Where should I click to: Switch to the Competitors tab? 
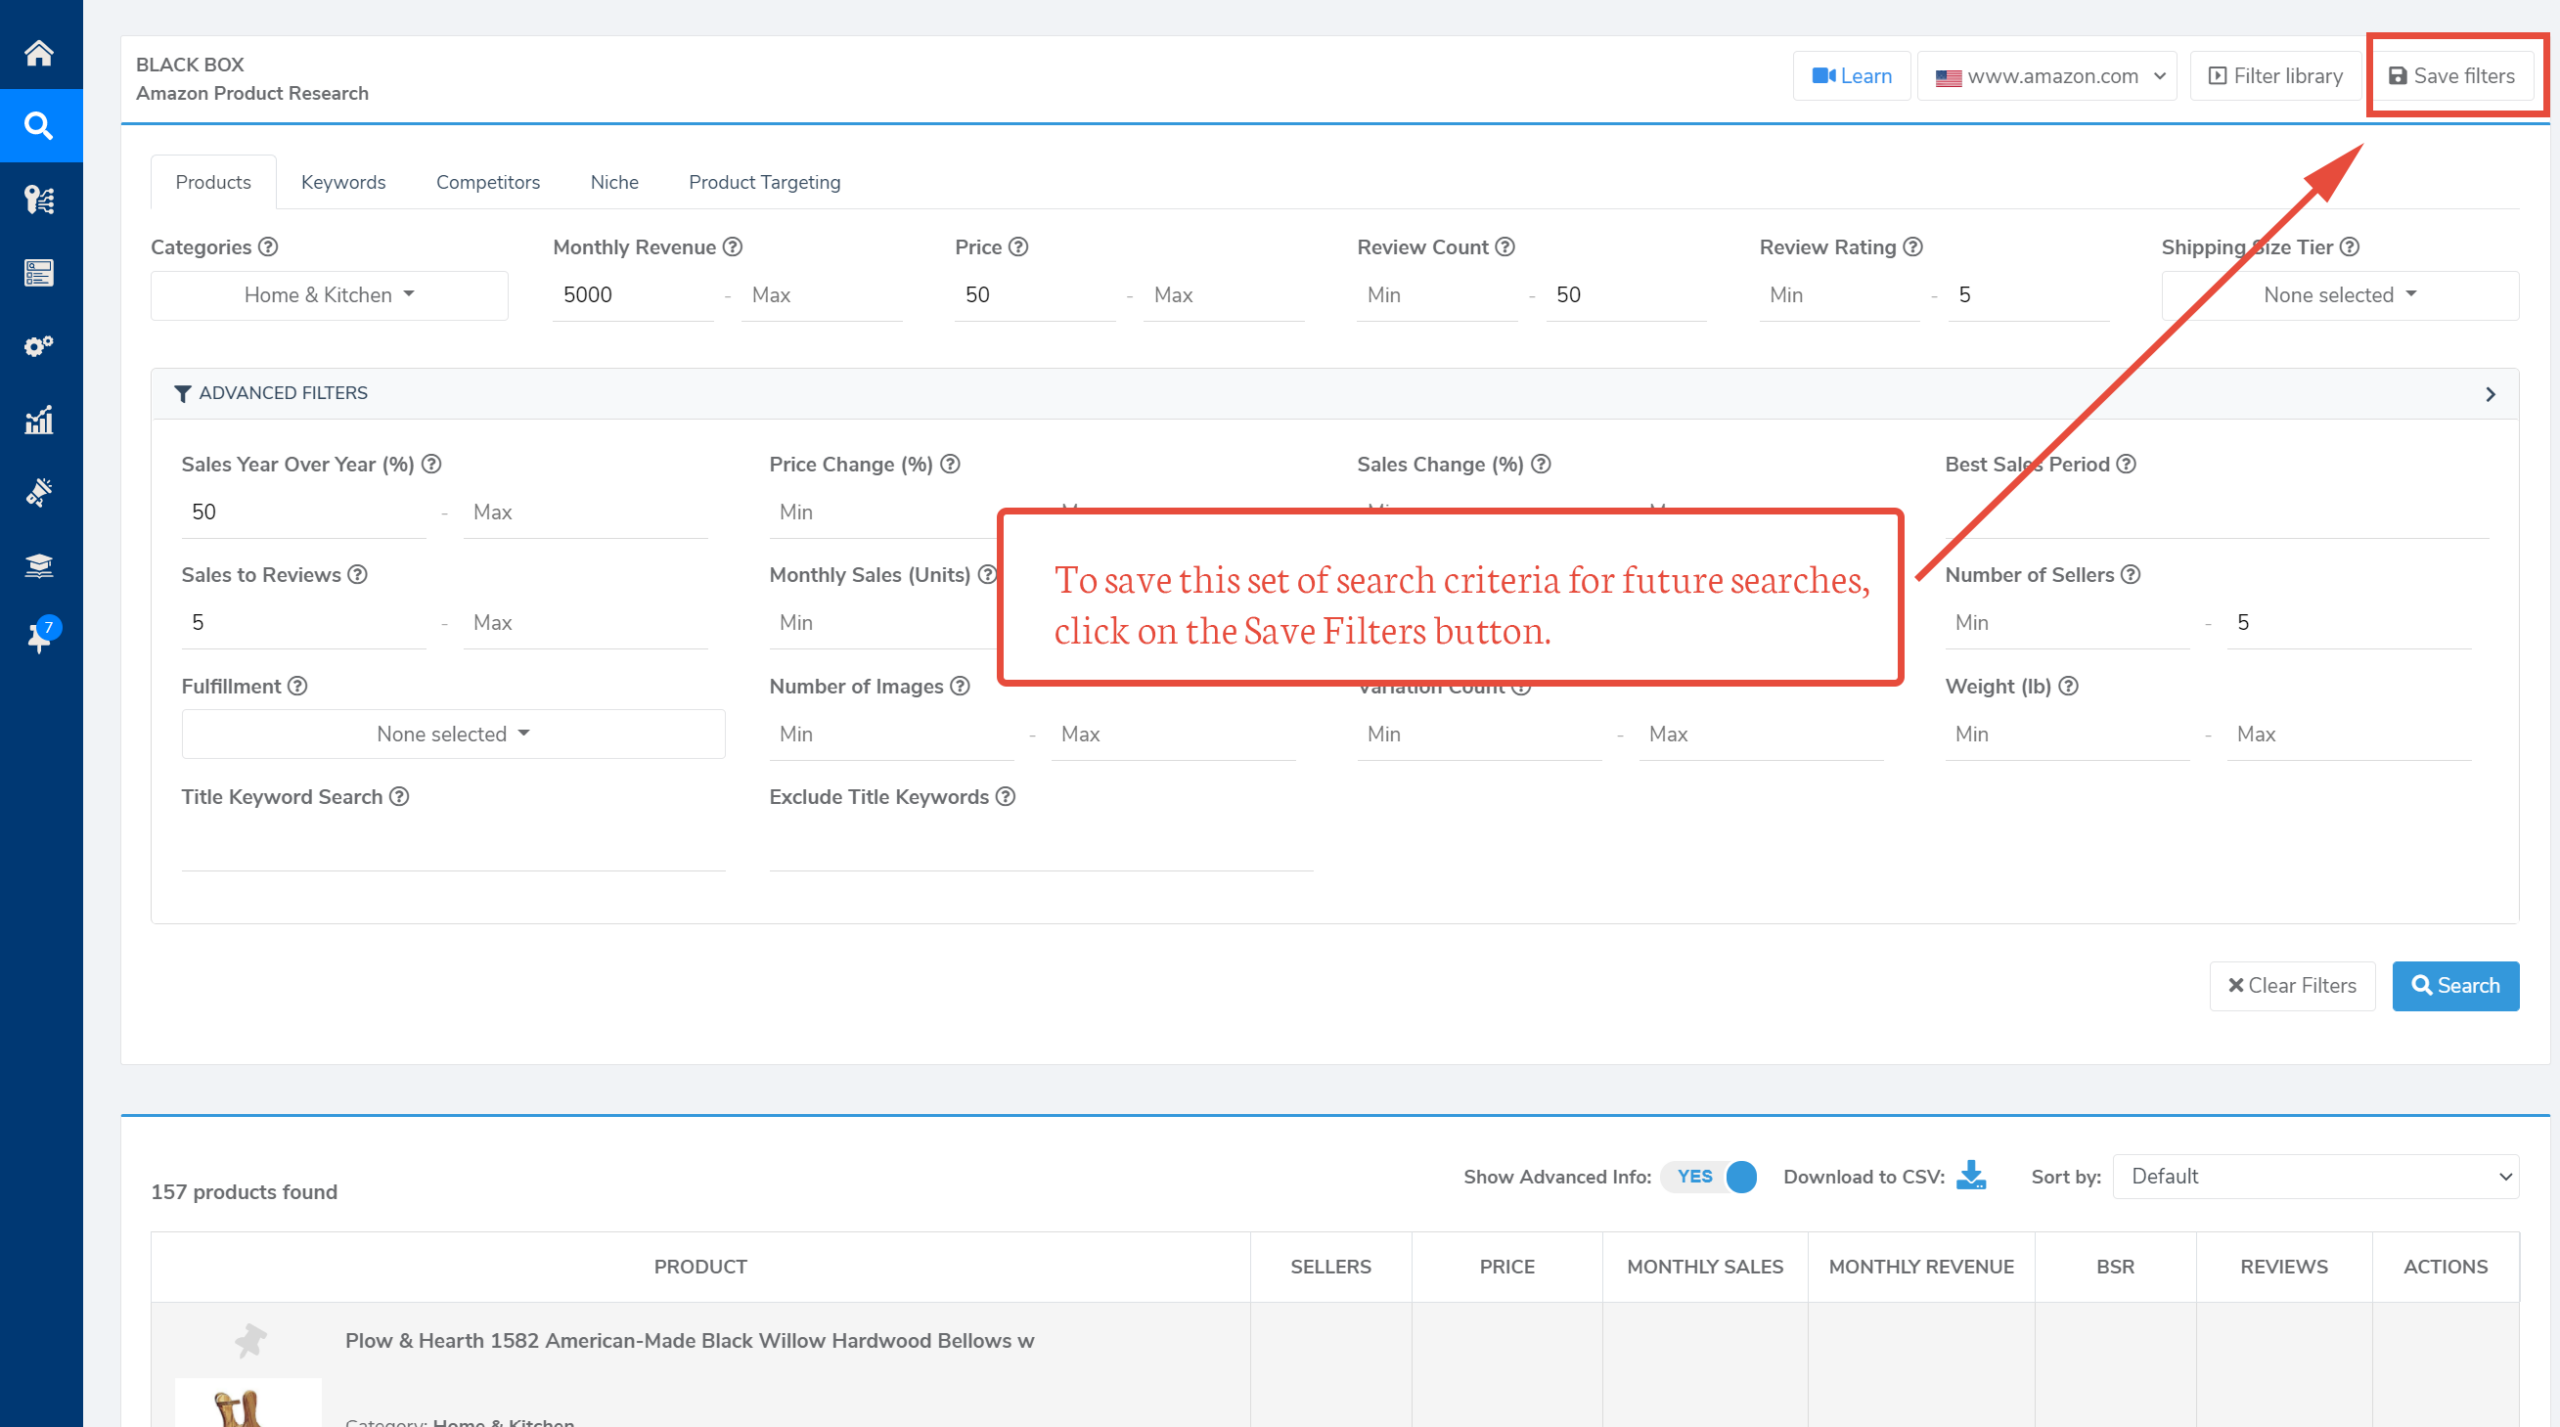(x=488, y=182)
